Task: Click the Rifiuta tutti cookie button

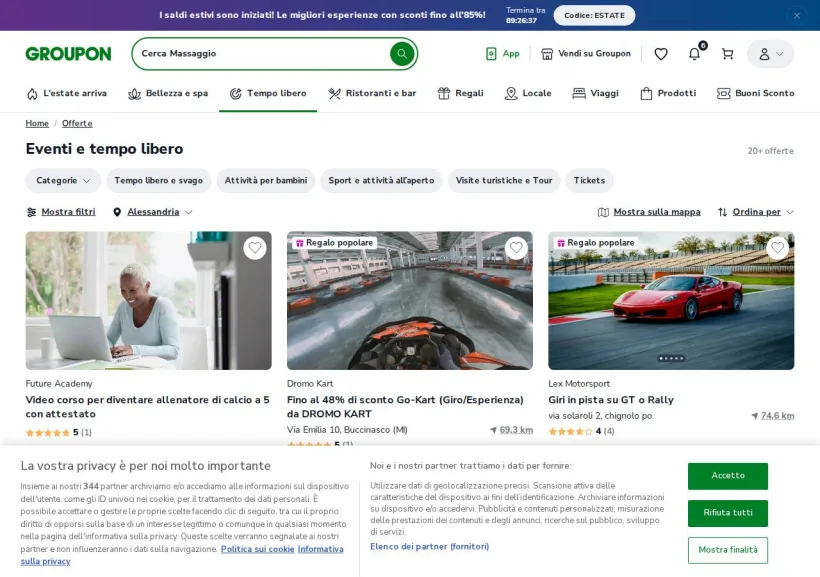Action: pyautogui.click(x=727, y=513)
